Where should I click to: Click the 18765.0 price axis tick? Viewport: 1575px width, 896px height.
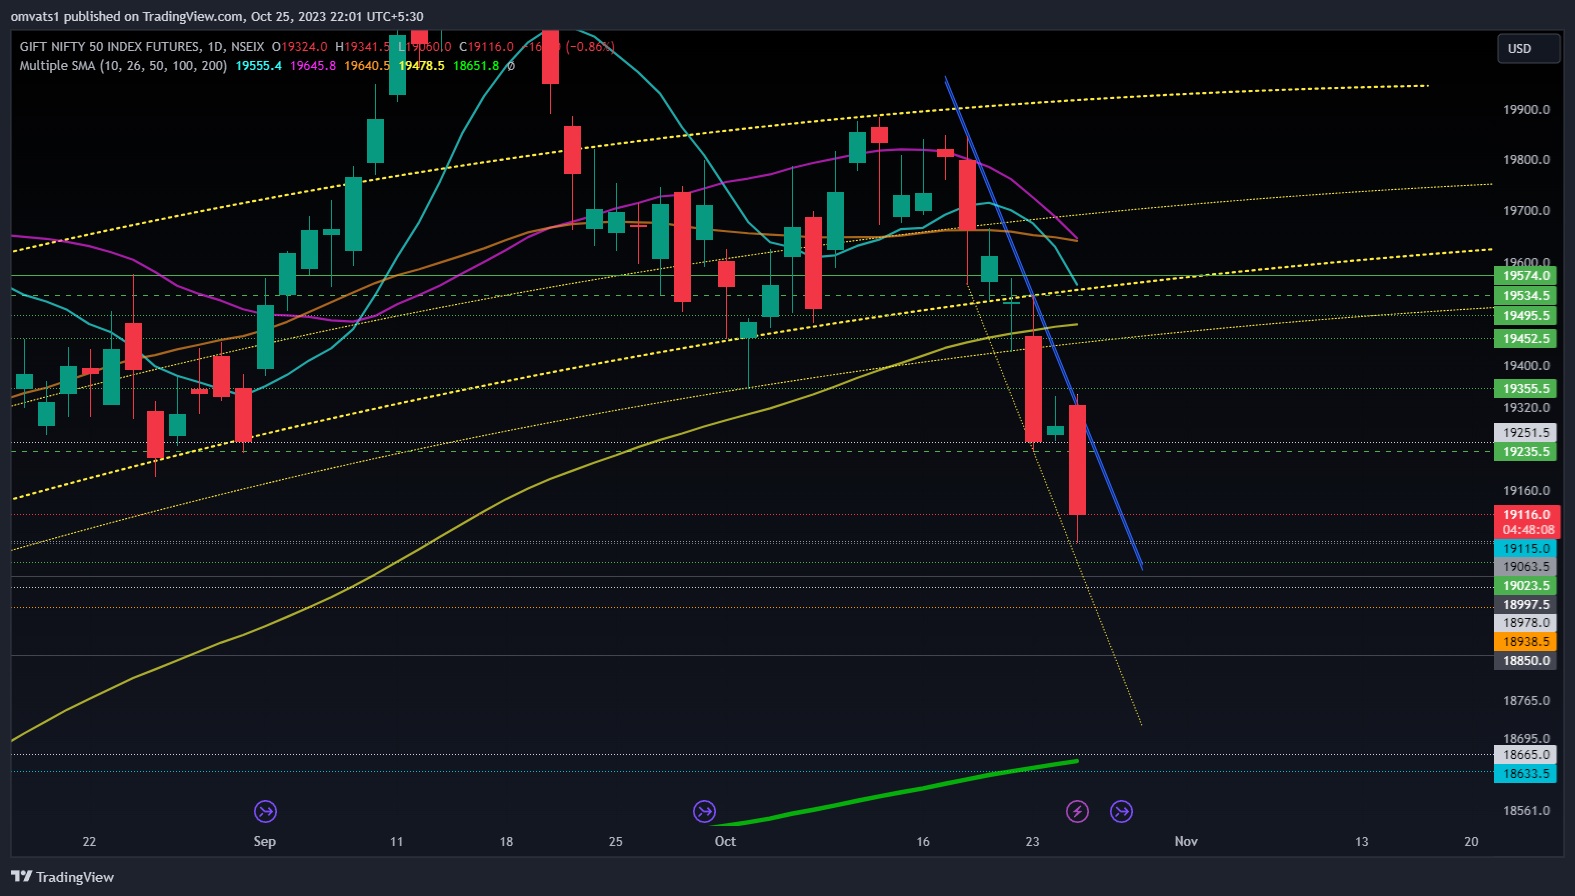coord(1527,701)
